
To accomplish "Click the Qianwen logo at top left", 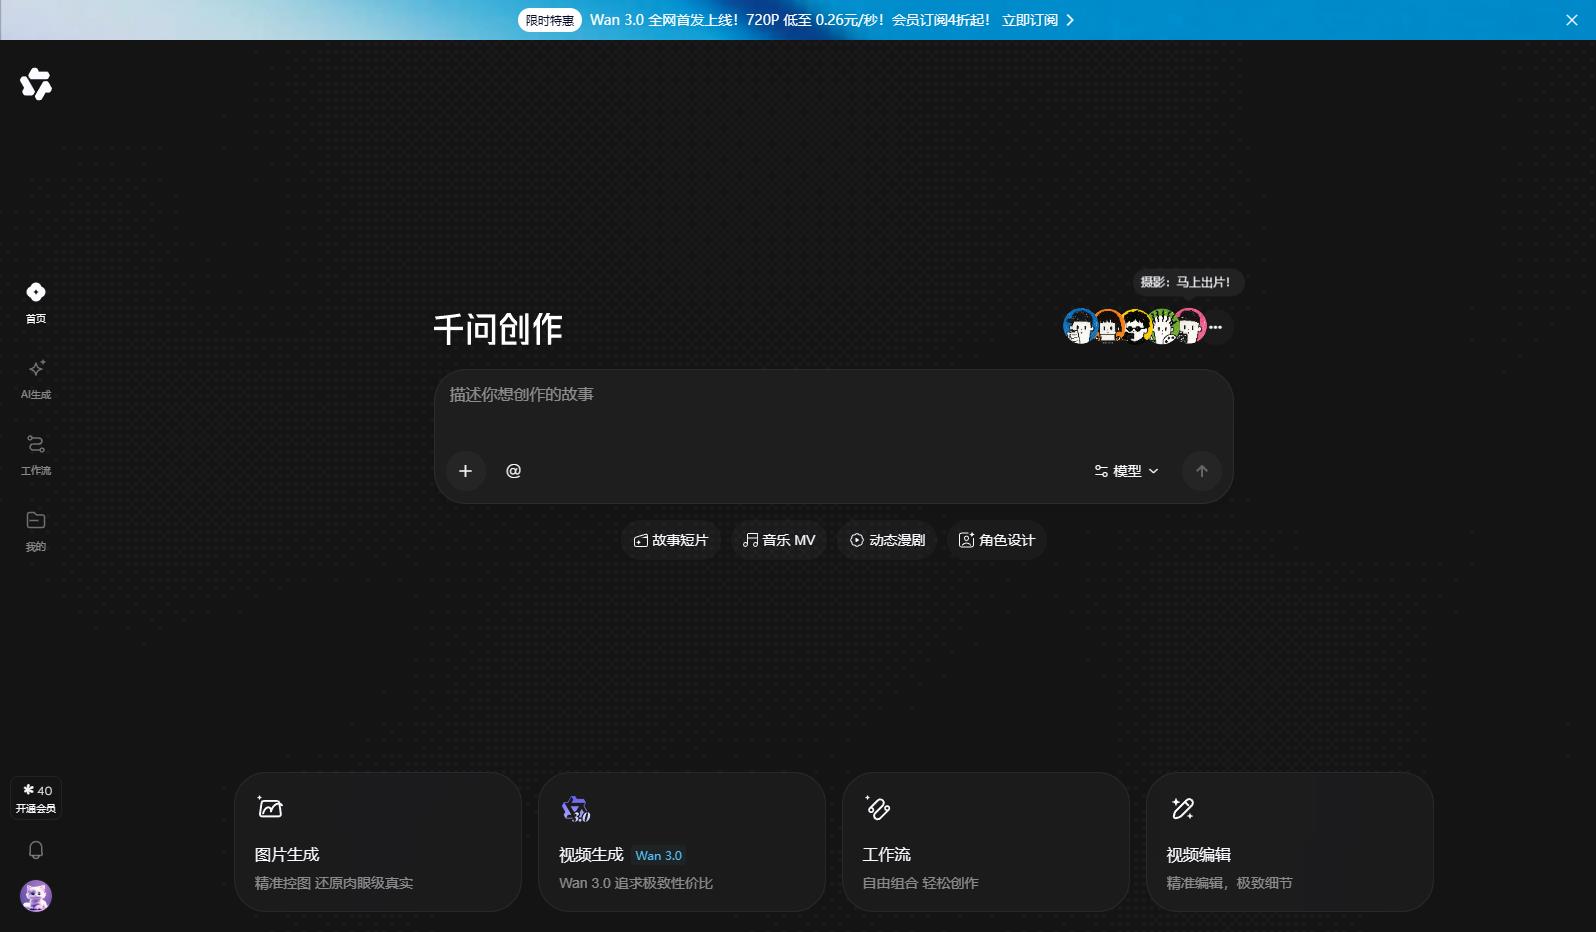I will 36,84.
